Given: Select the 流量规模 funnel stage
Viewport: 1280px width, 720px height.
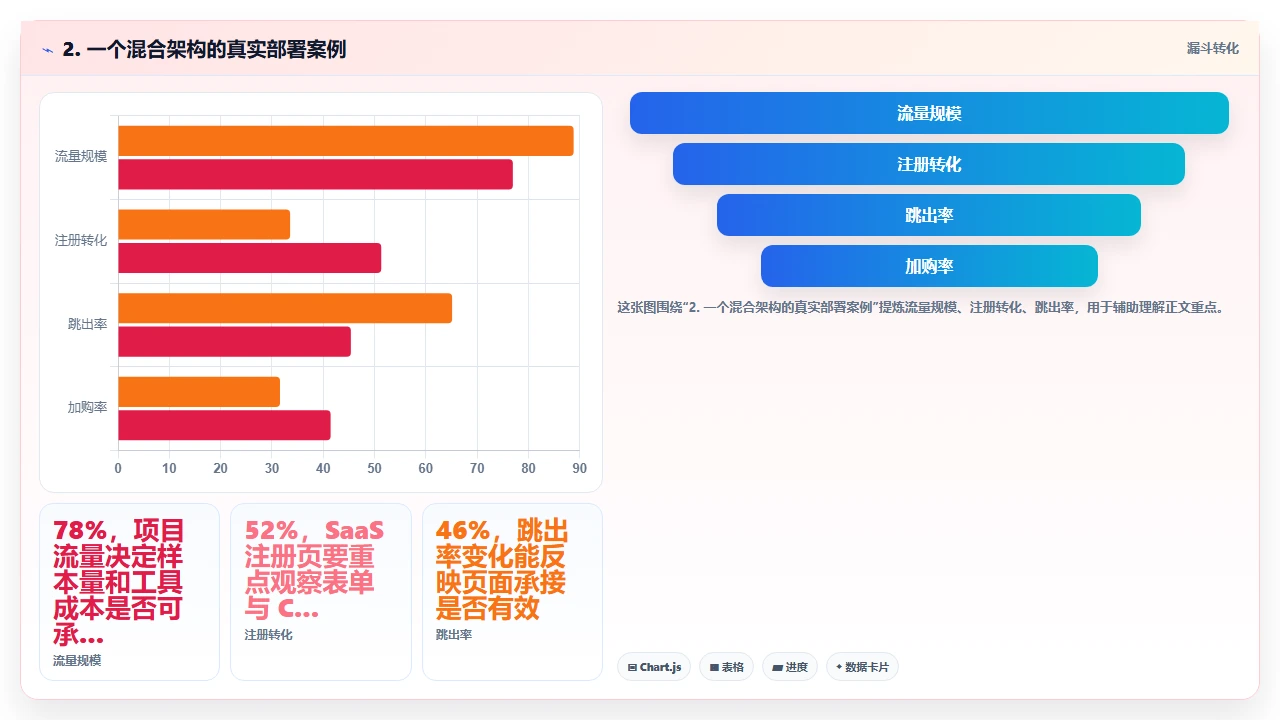Looking at the screenshot, I should click(929, 113).
